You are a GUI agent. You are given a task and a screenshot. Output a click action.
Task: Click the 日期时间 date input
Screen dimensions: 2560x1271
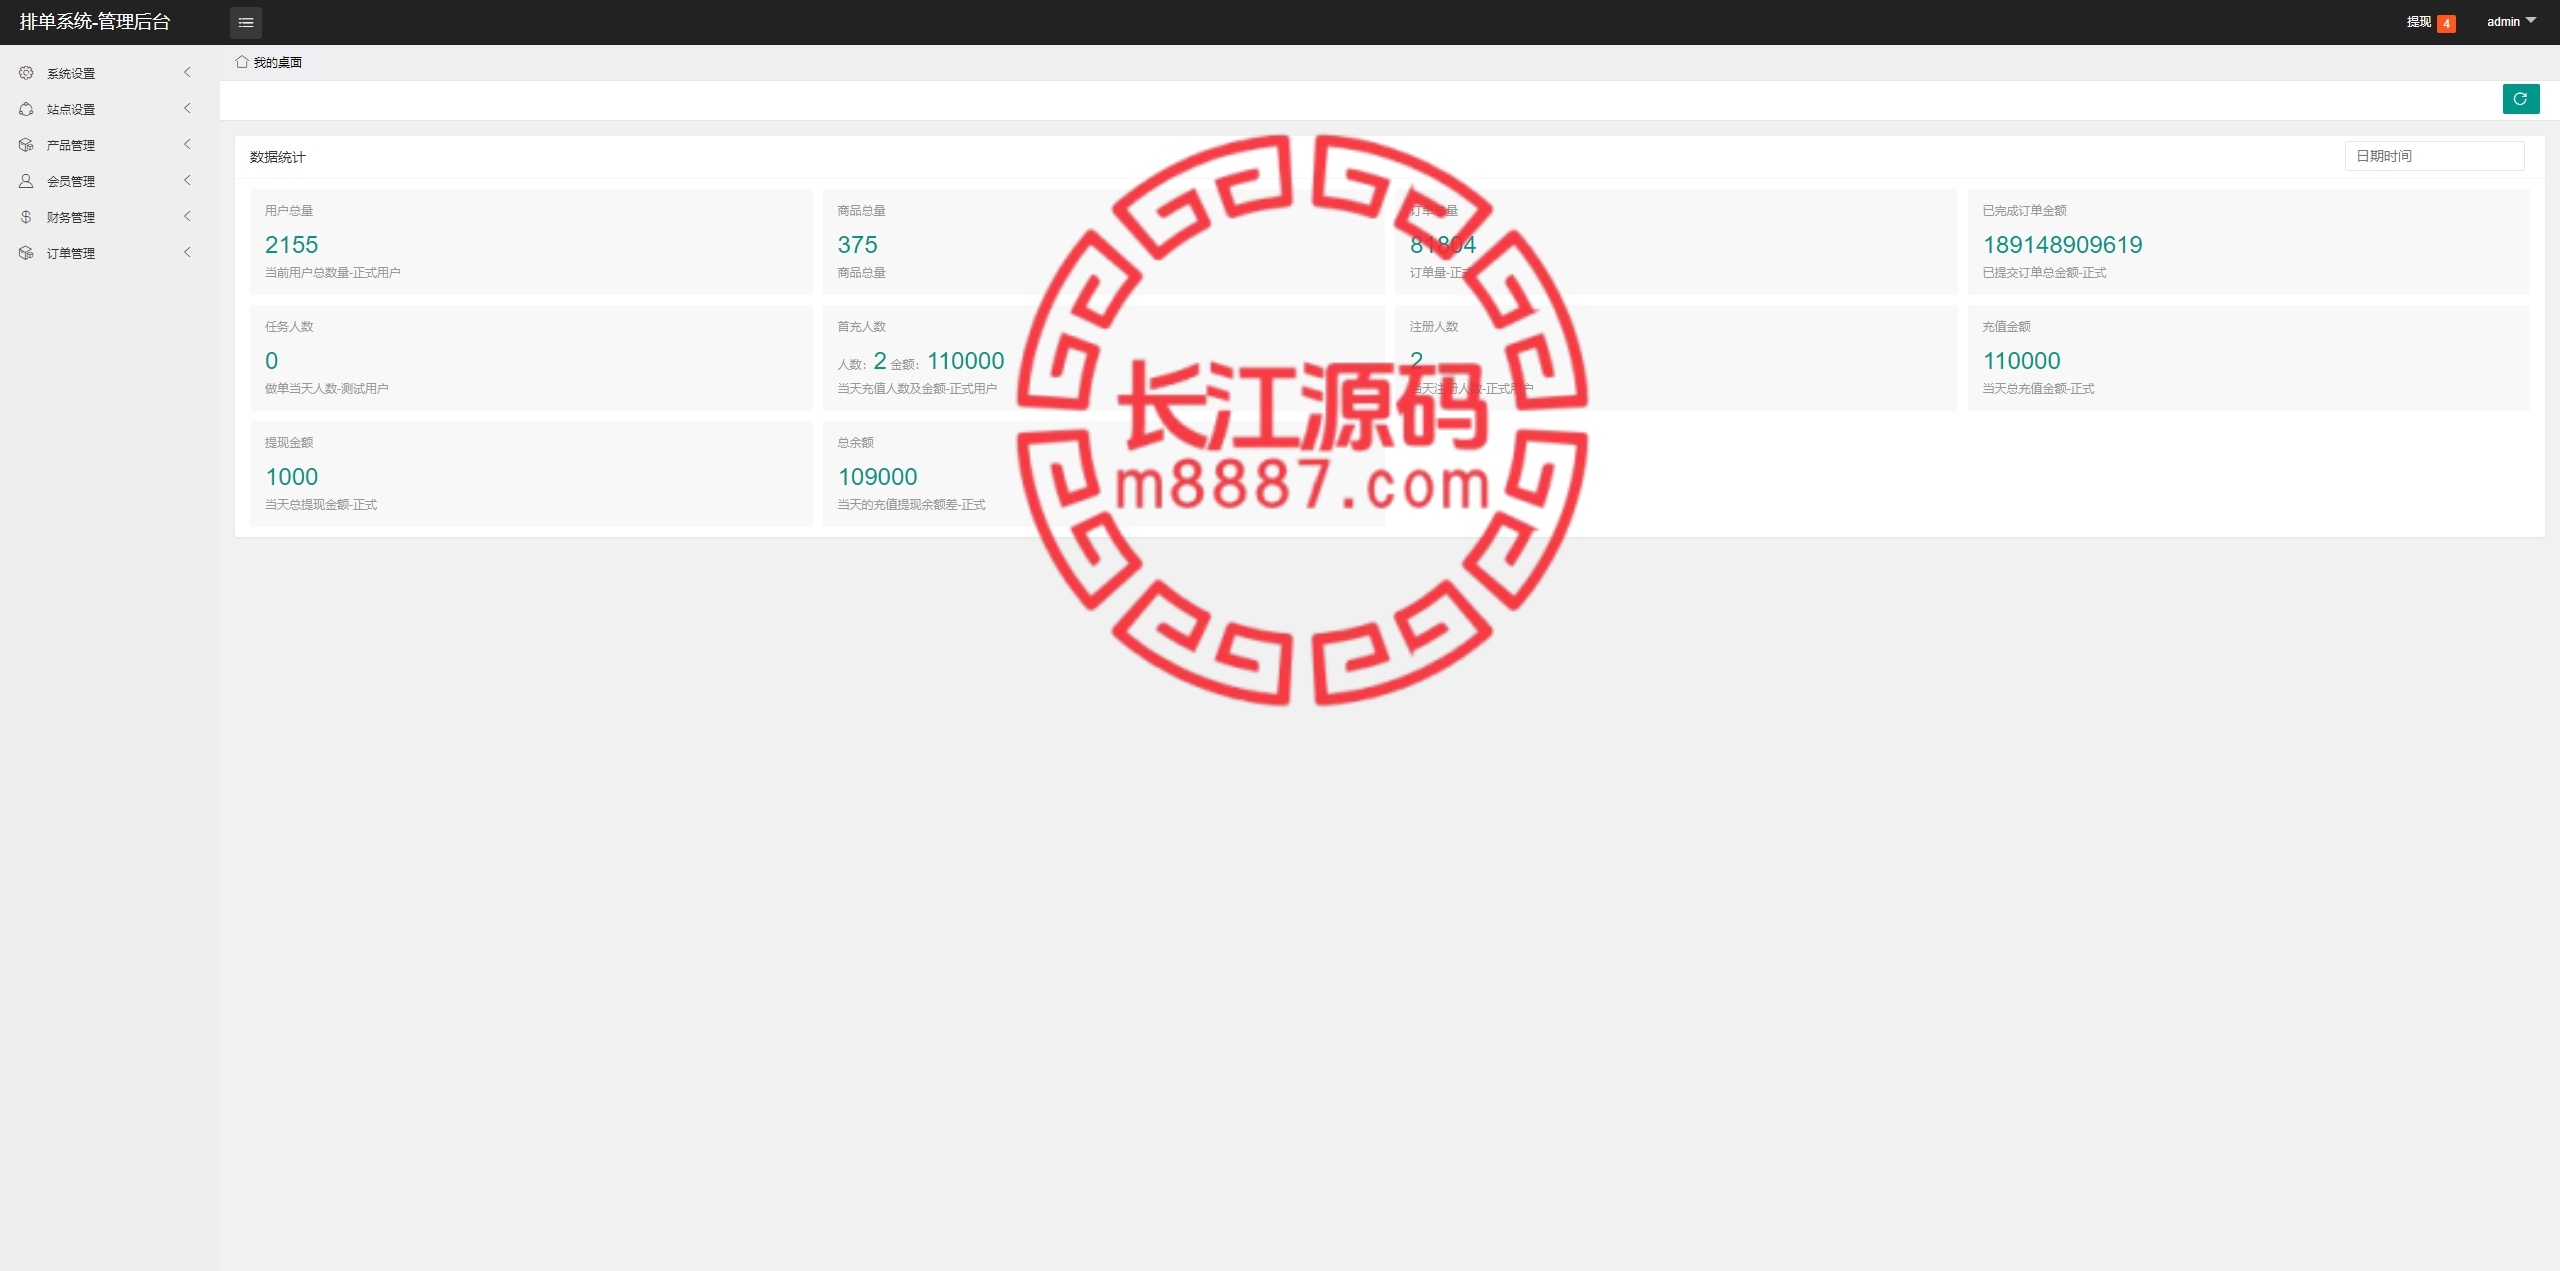tap(2434, 156)
